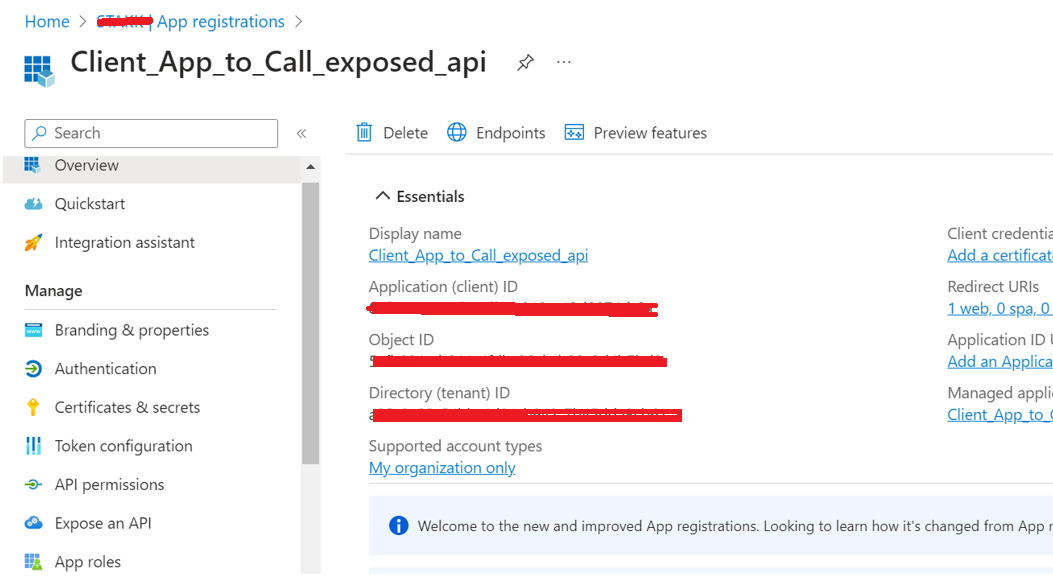Open App roles menu item
The height and width of the screenshot is (583, 1053).
[88, 562]
